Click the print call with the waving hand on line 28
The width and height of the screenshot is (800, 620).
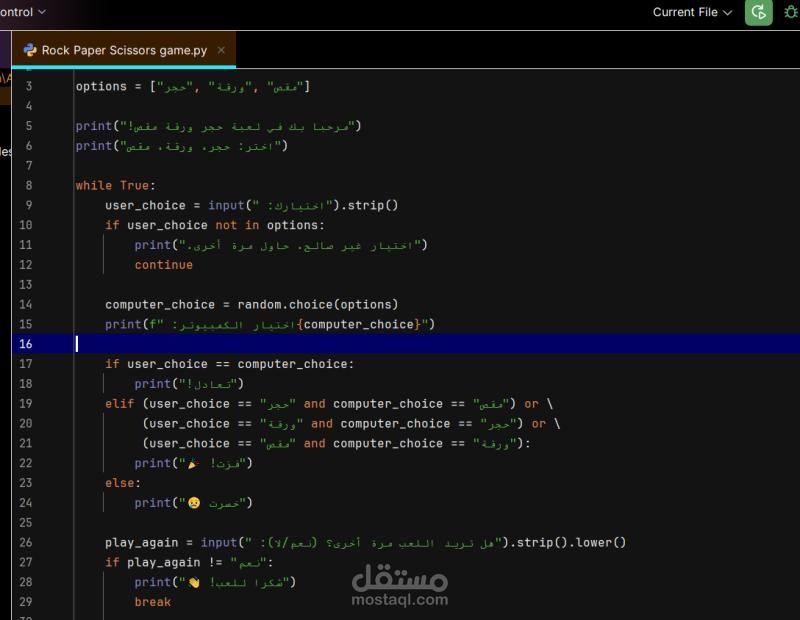point(215,582)
